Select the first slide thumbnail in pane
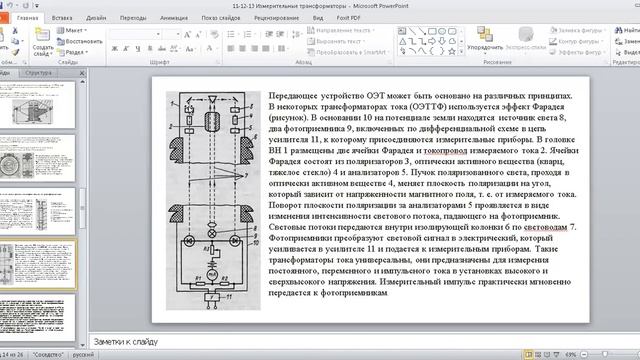This screenshot has height=360, width=640. (38, 104)
